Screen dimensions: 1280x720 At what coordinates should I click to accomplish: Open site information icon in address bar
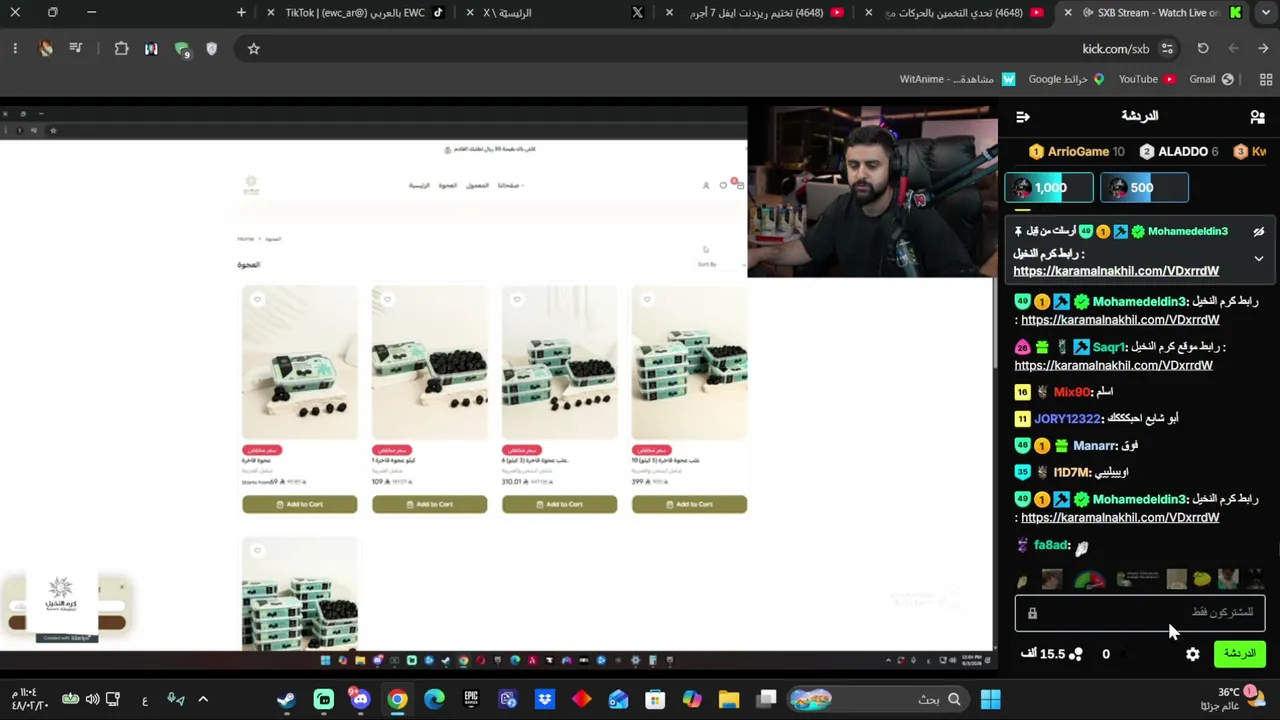tap(1167, 49)
